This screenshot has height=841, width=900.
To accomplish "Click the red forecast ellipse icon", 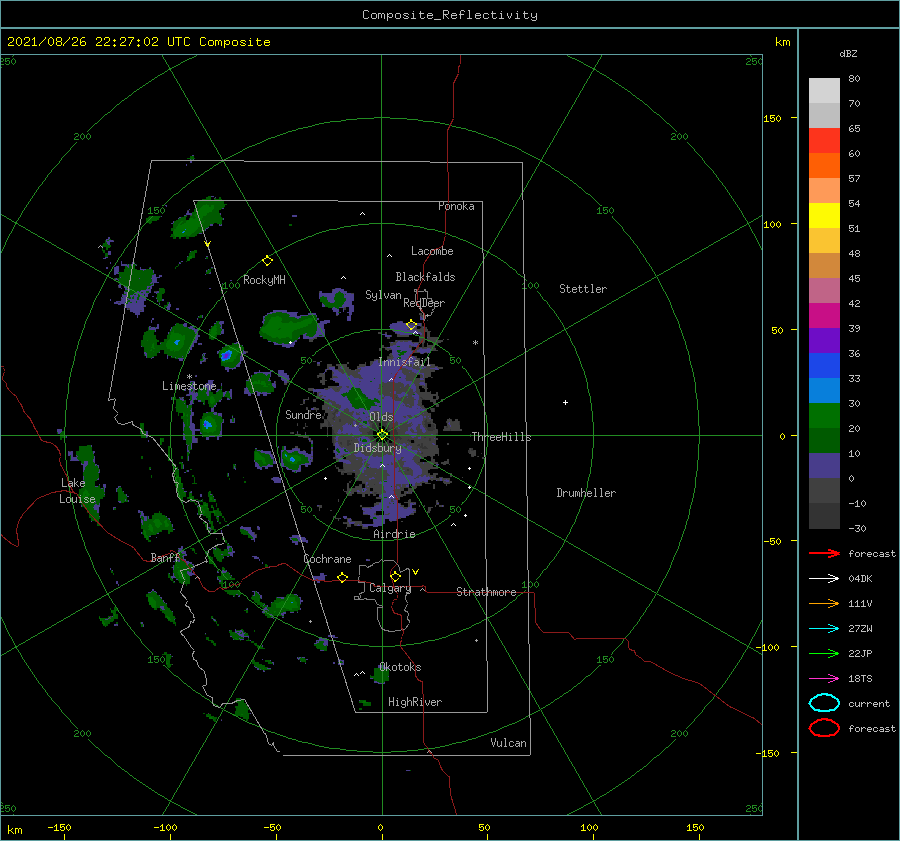I will point(824,728).
